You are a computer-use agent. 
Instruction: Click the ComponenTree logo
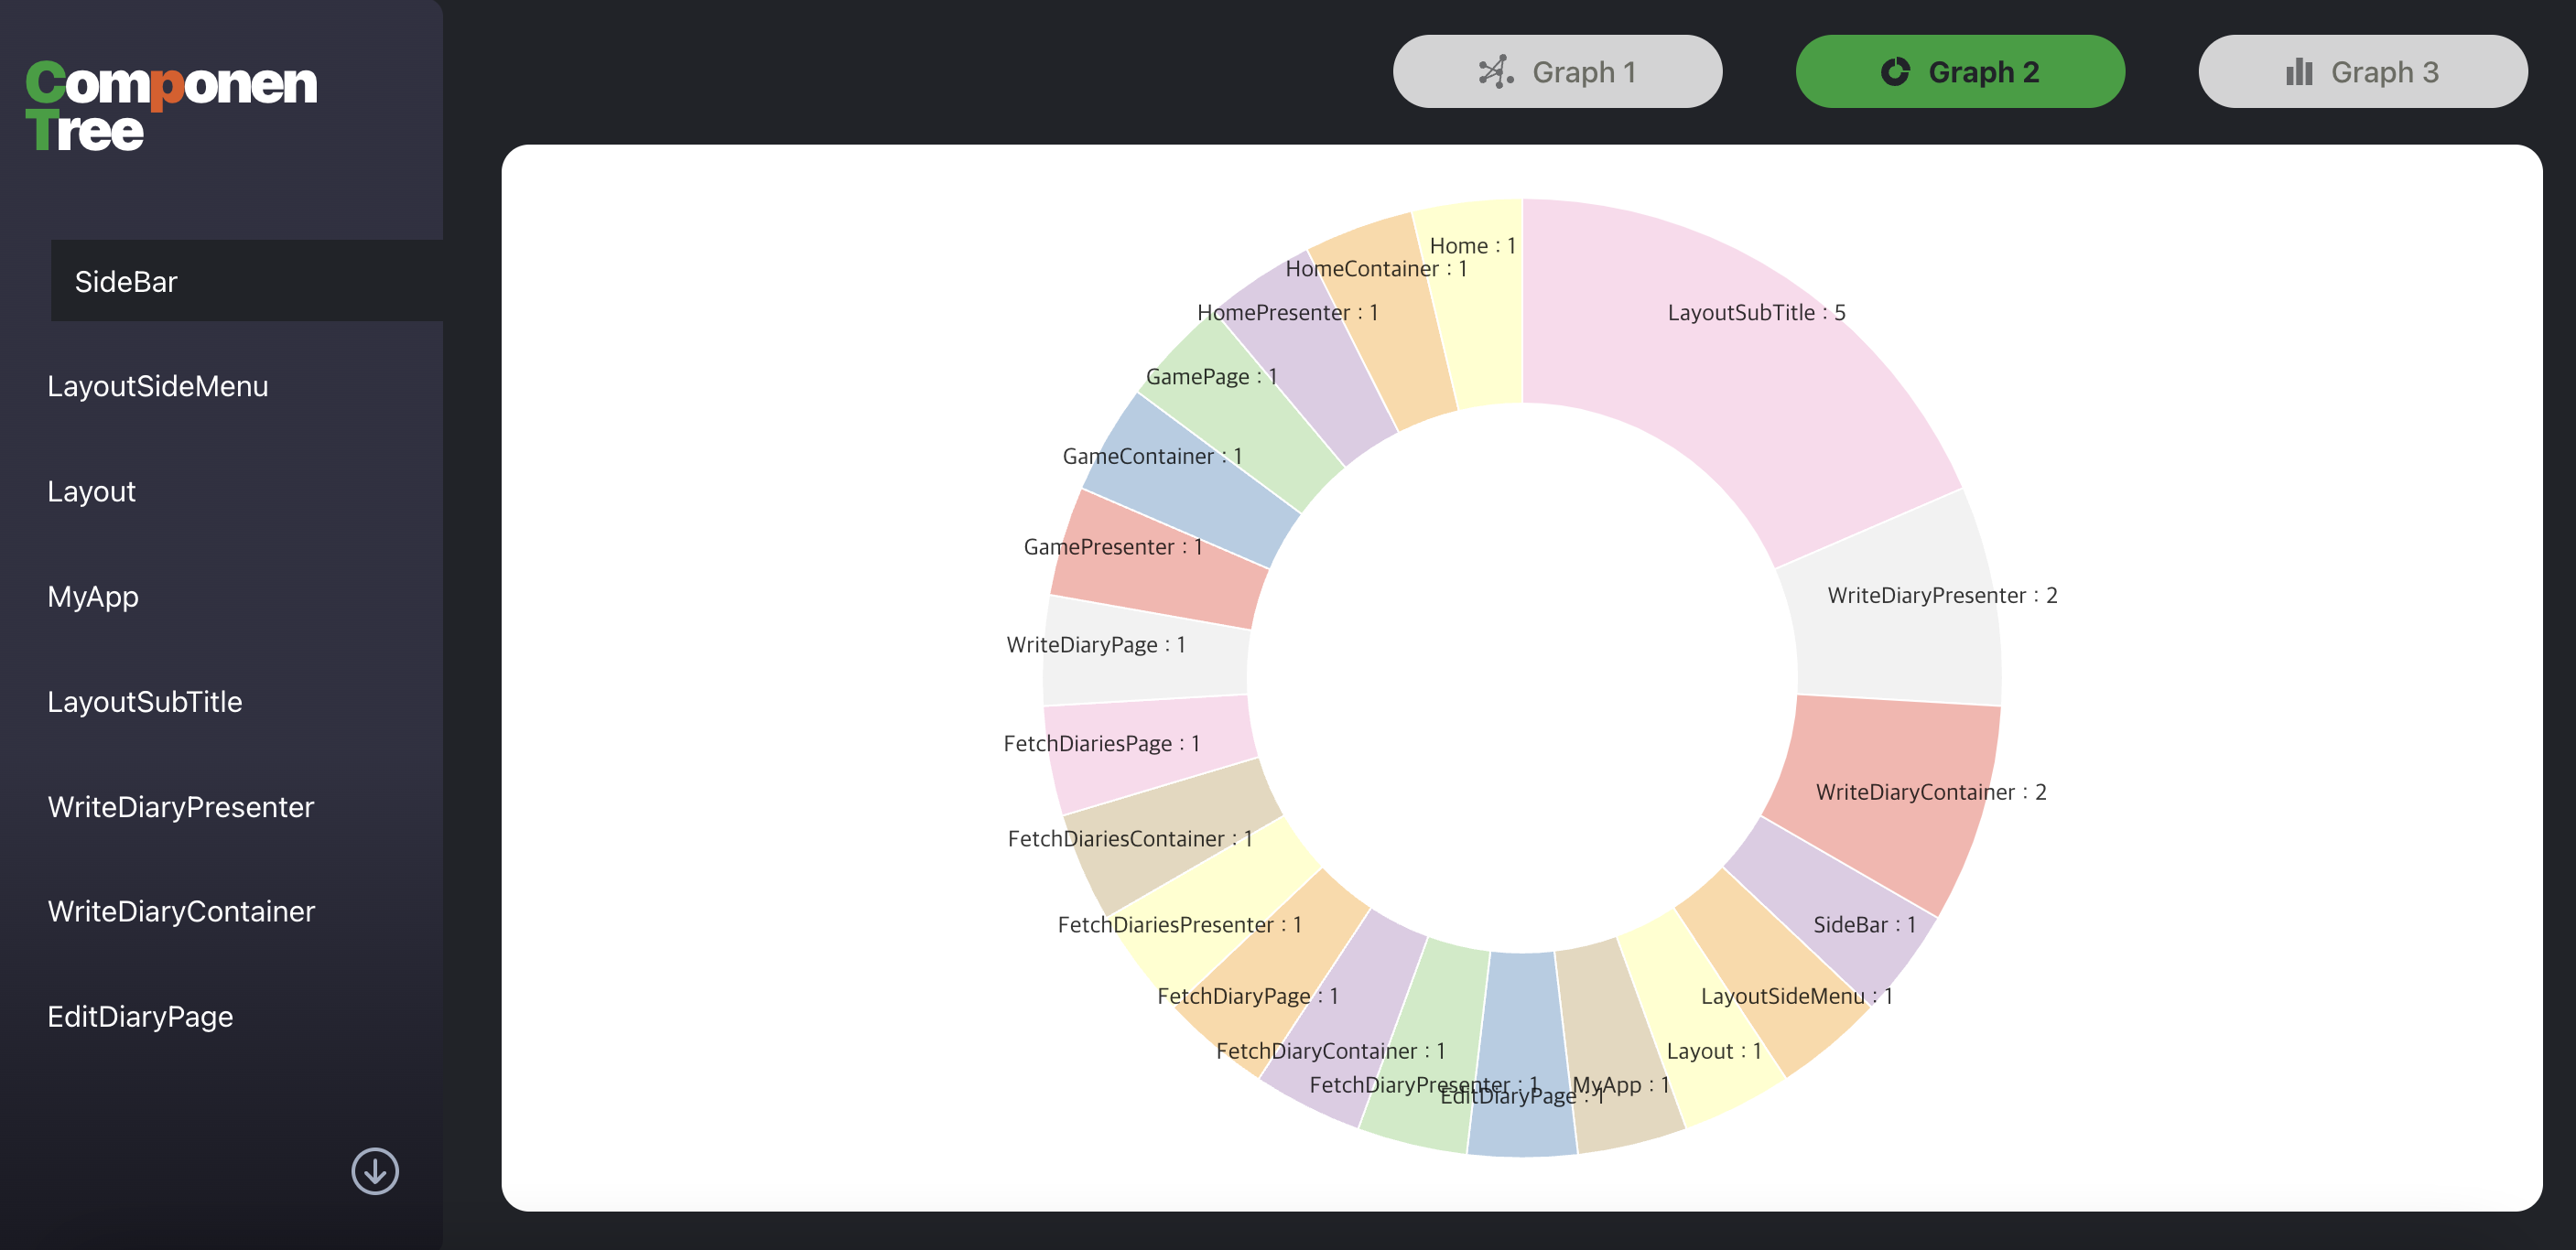pos(171,106)
